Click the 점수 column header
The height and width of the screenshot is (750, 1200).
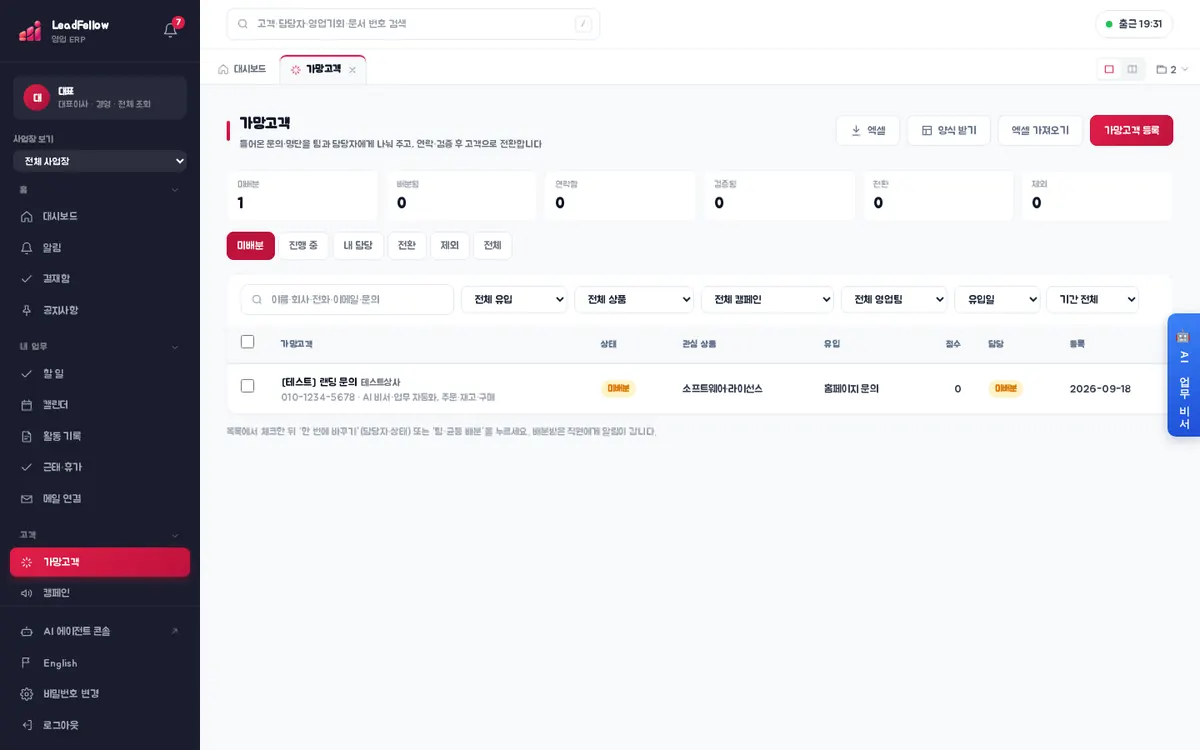[x=953, y=343]
